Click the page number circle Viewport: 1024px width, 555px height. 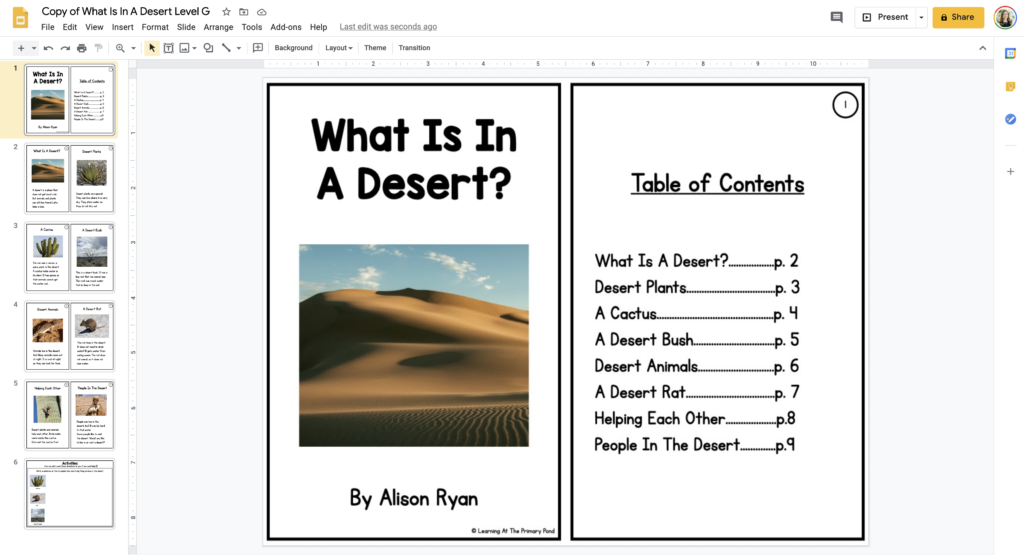point(845,104)
